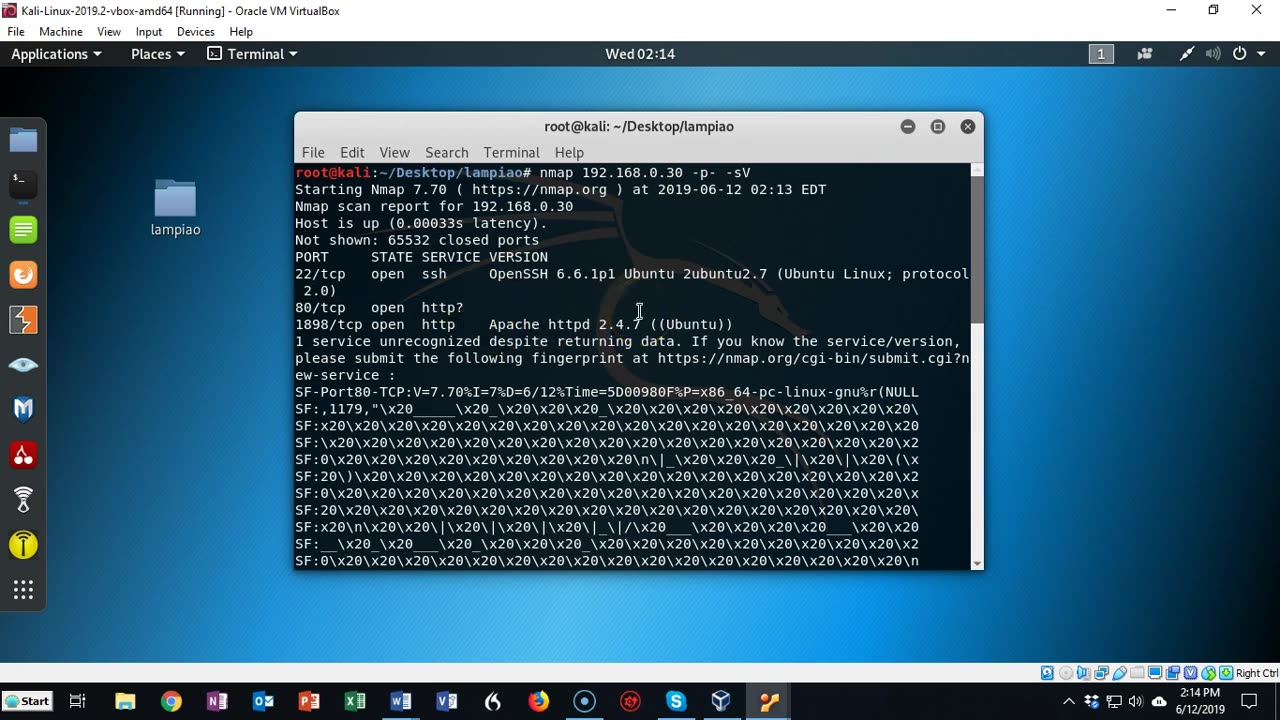
Task: Open terminal window File menu
Action: pyautogui.click(x=313, y=152)
